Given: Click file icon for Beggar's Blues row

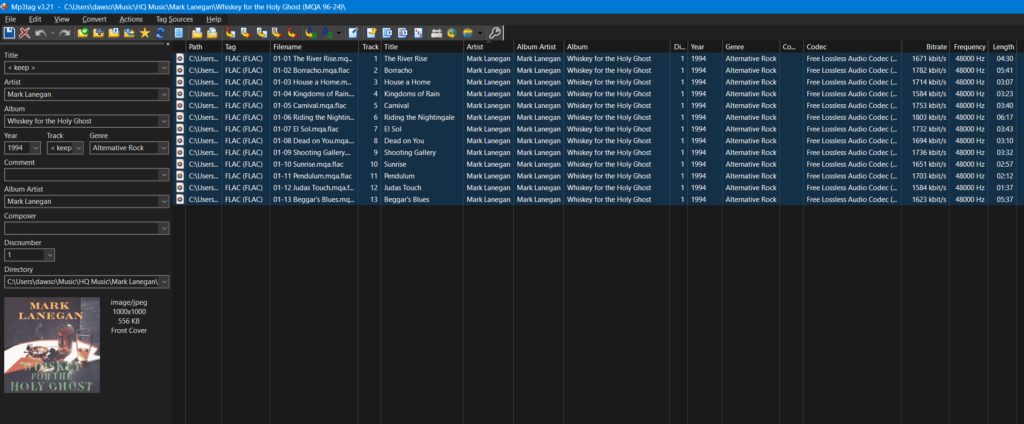Looking at the screenshot, I should (180, 199).
